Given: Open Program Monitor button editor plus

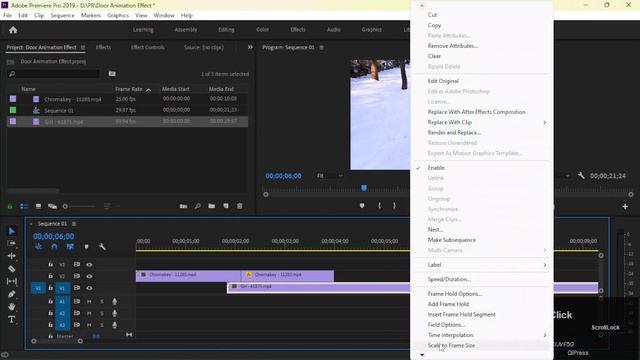Looking at the screenshot, I should 625,207.
